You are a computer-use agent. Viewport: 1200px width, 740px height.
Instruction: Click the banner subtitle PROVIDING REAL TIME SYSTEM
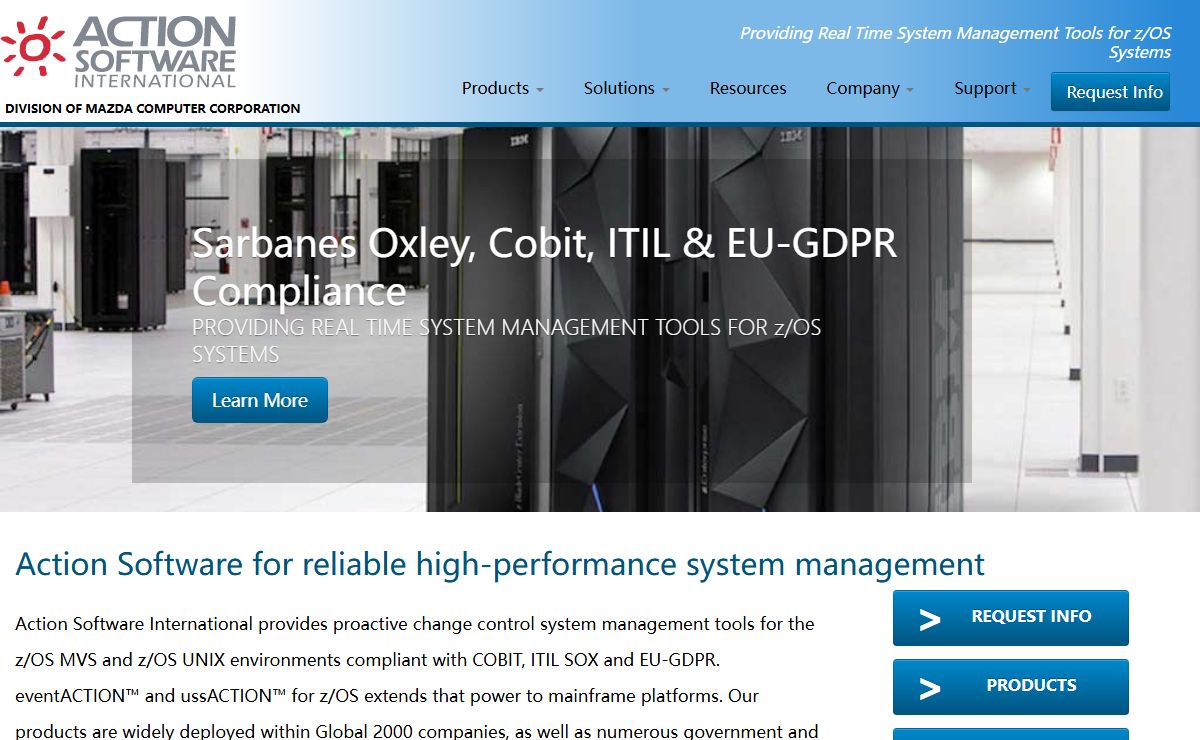[507, 341]
